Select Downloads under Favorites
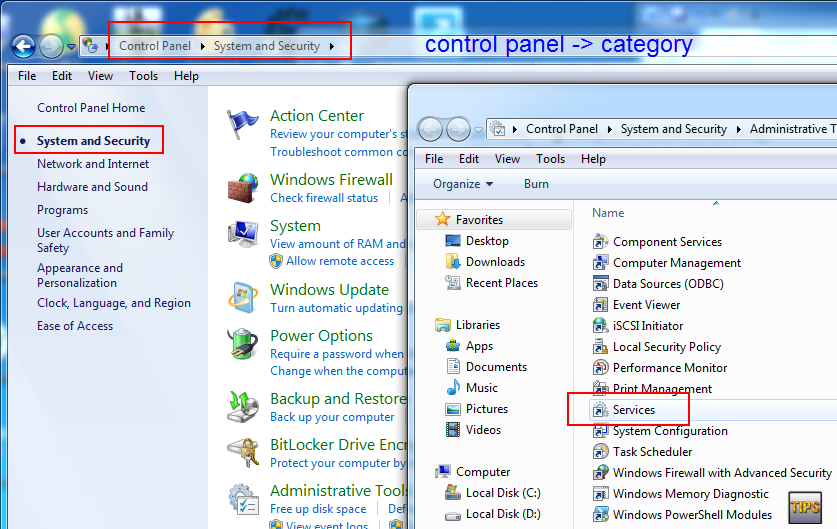 click(495, 262)
